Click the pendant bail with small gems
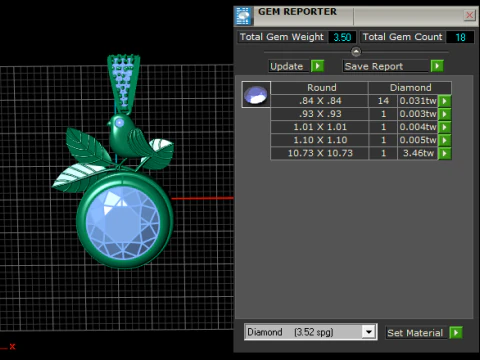480x360 pixels. click(123, 84)
